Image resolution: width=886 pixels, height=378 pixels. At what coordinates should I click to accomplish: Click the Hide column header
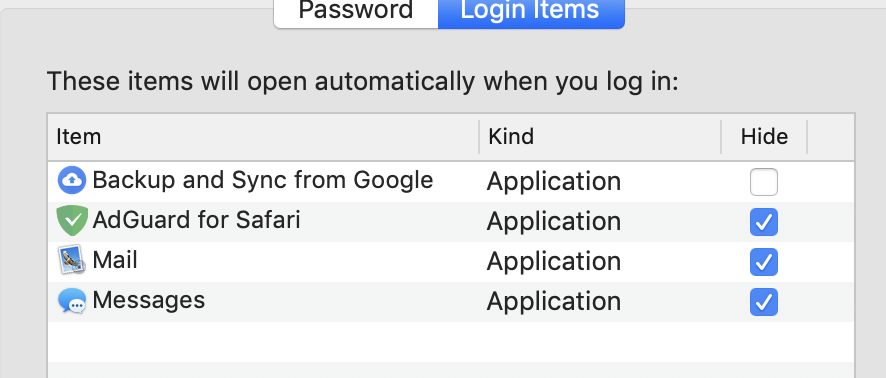(x=764, y=137)
